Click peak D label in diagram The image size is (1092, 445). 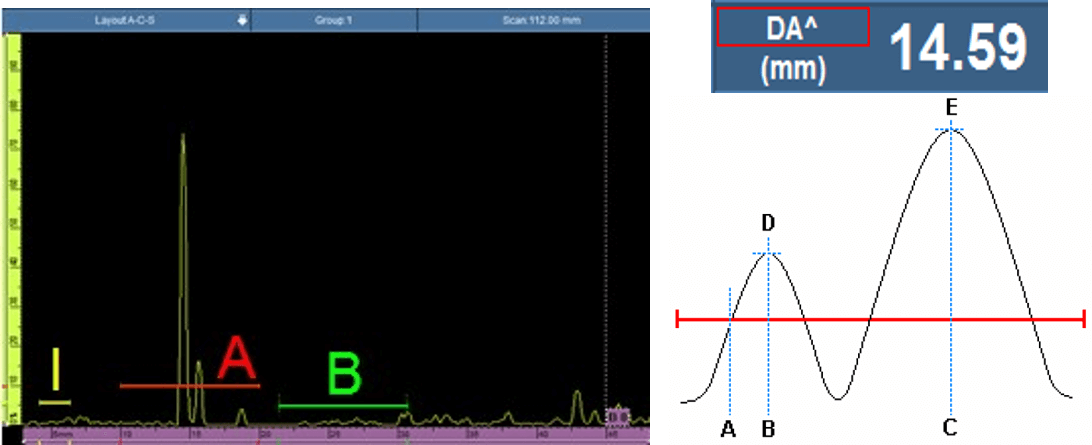768,223
